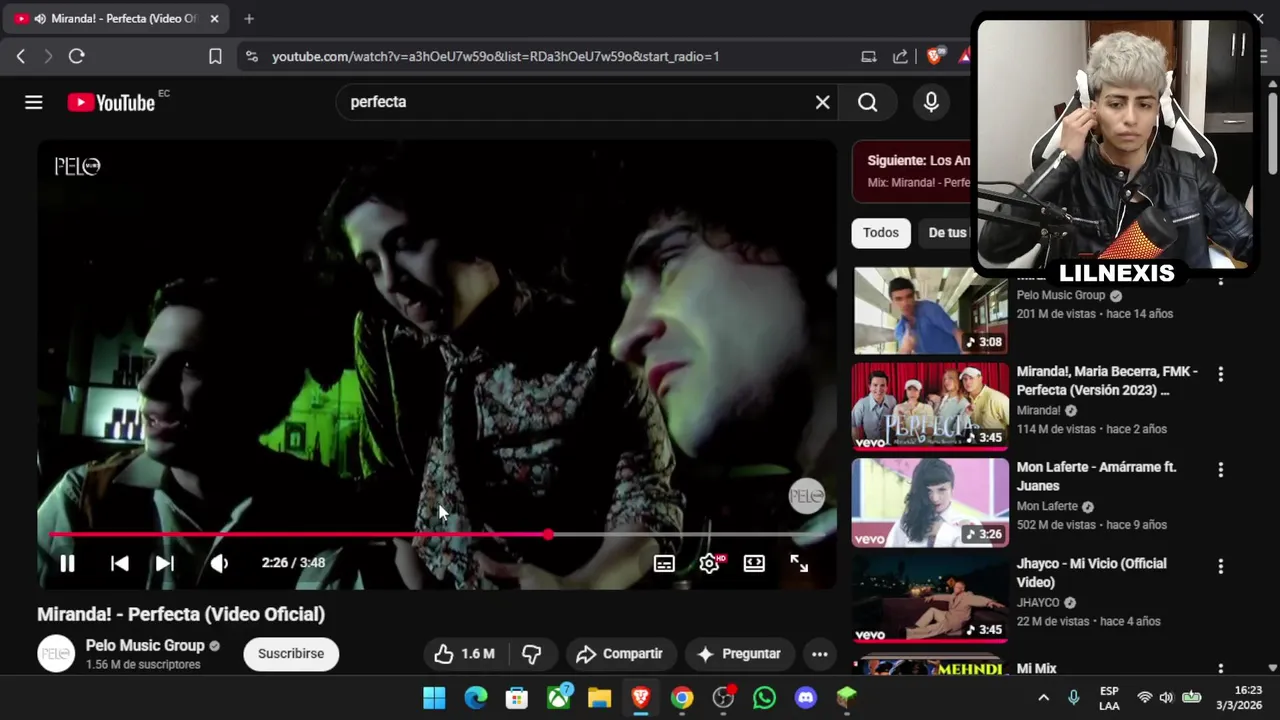Open Brave Shields icon
This screenshot has height=720, width=1280.
coord(935,57)
